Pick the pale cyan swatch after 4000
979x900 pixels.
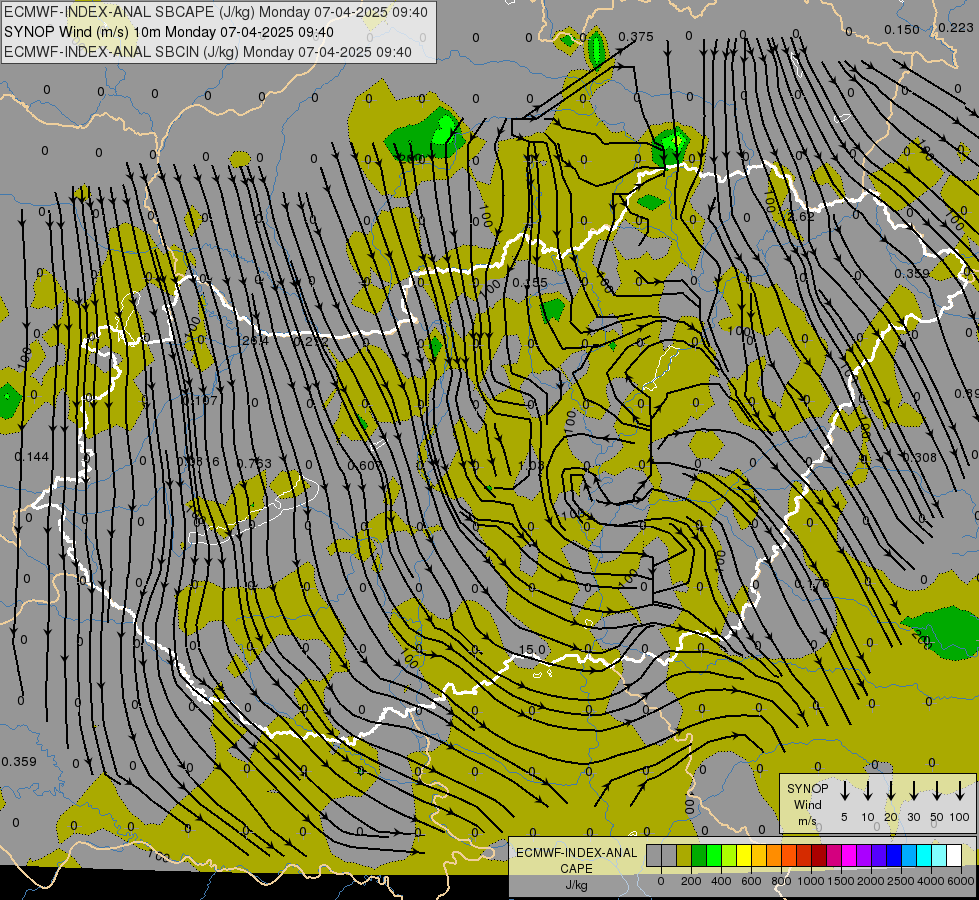pos(940,856)
